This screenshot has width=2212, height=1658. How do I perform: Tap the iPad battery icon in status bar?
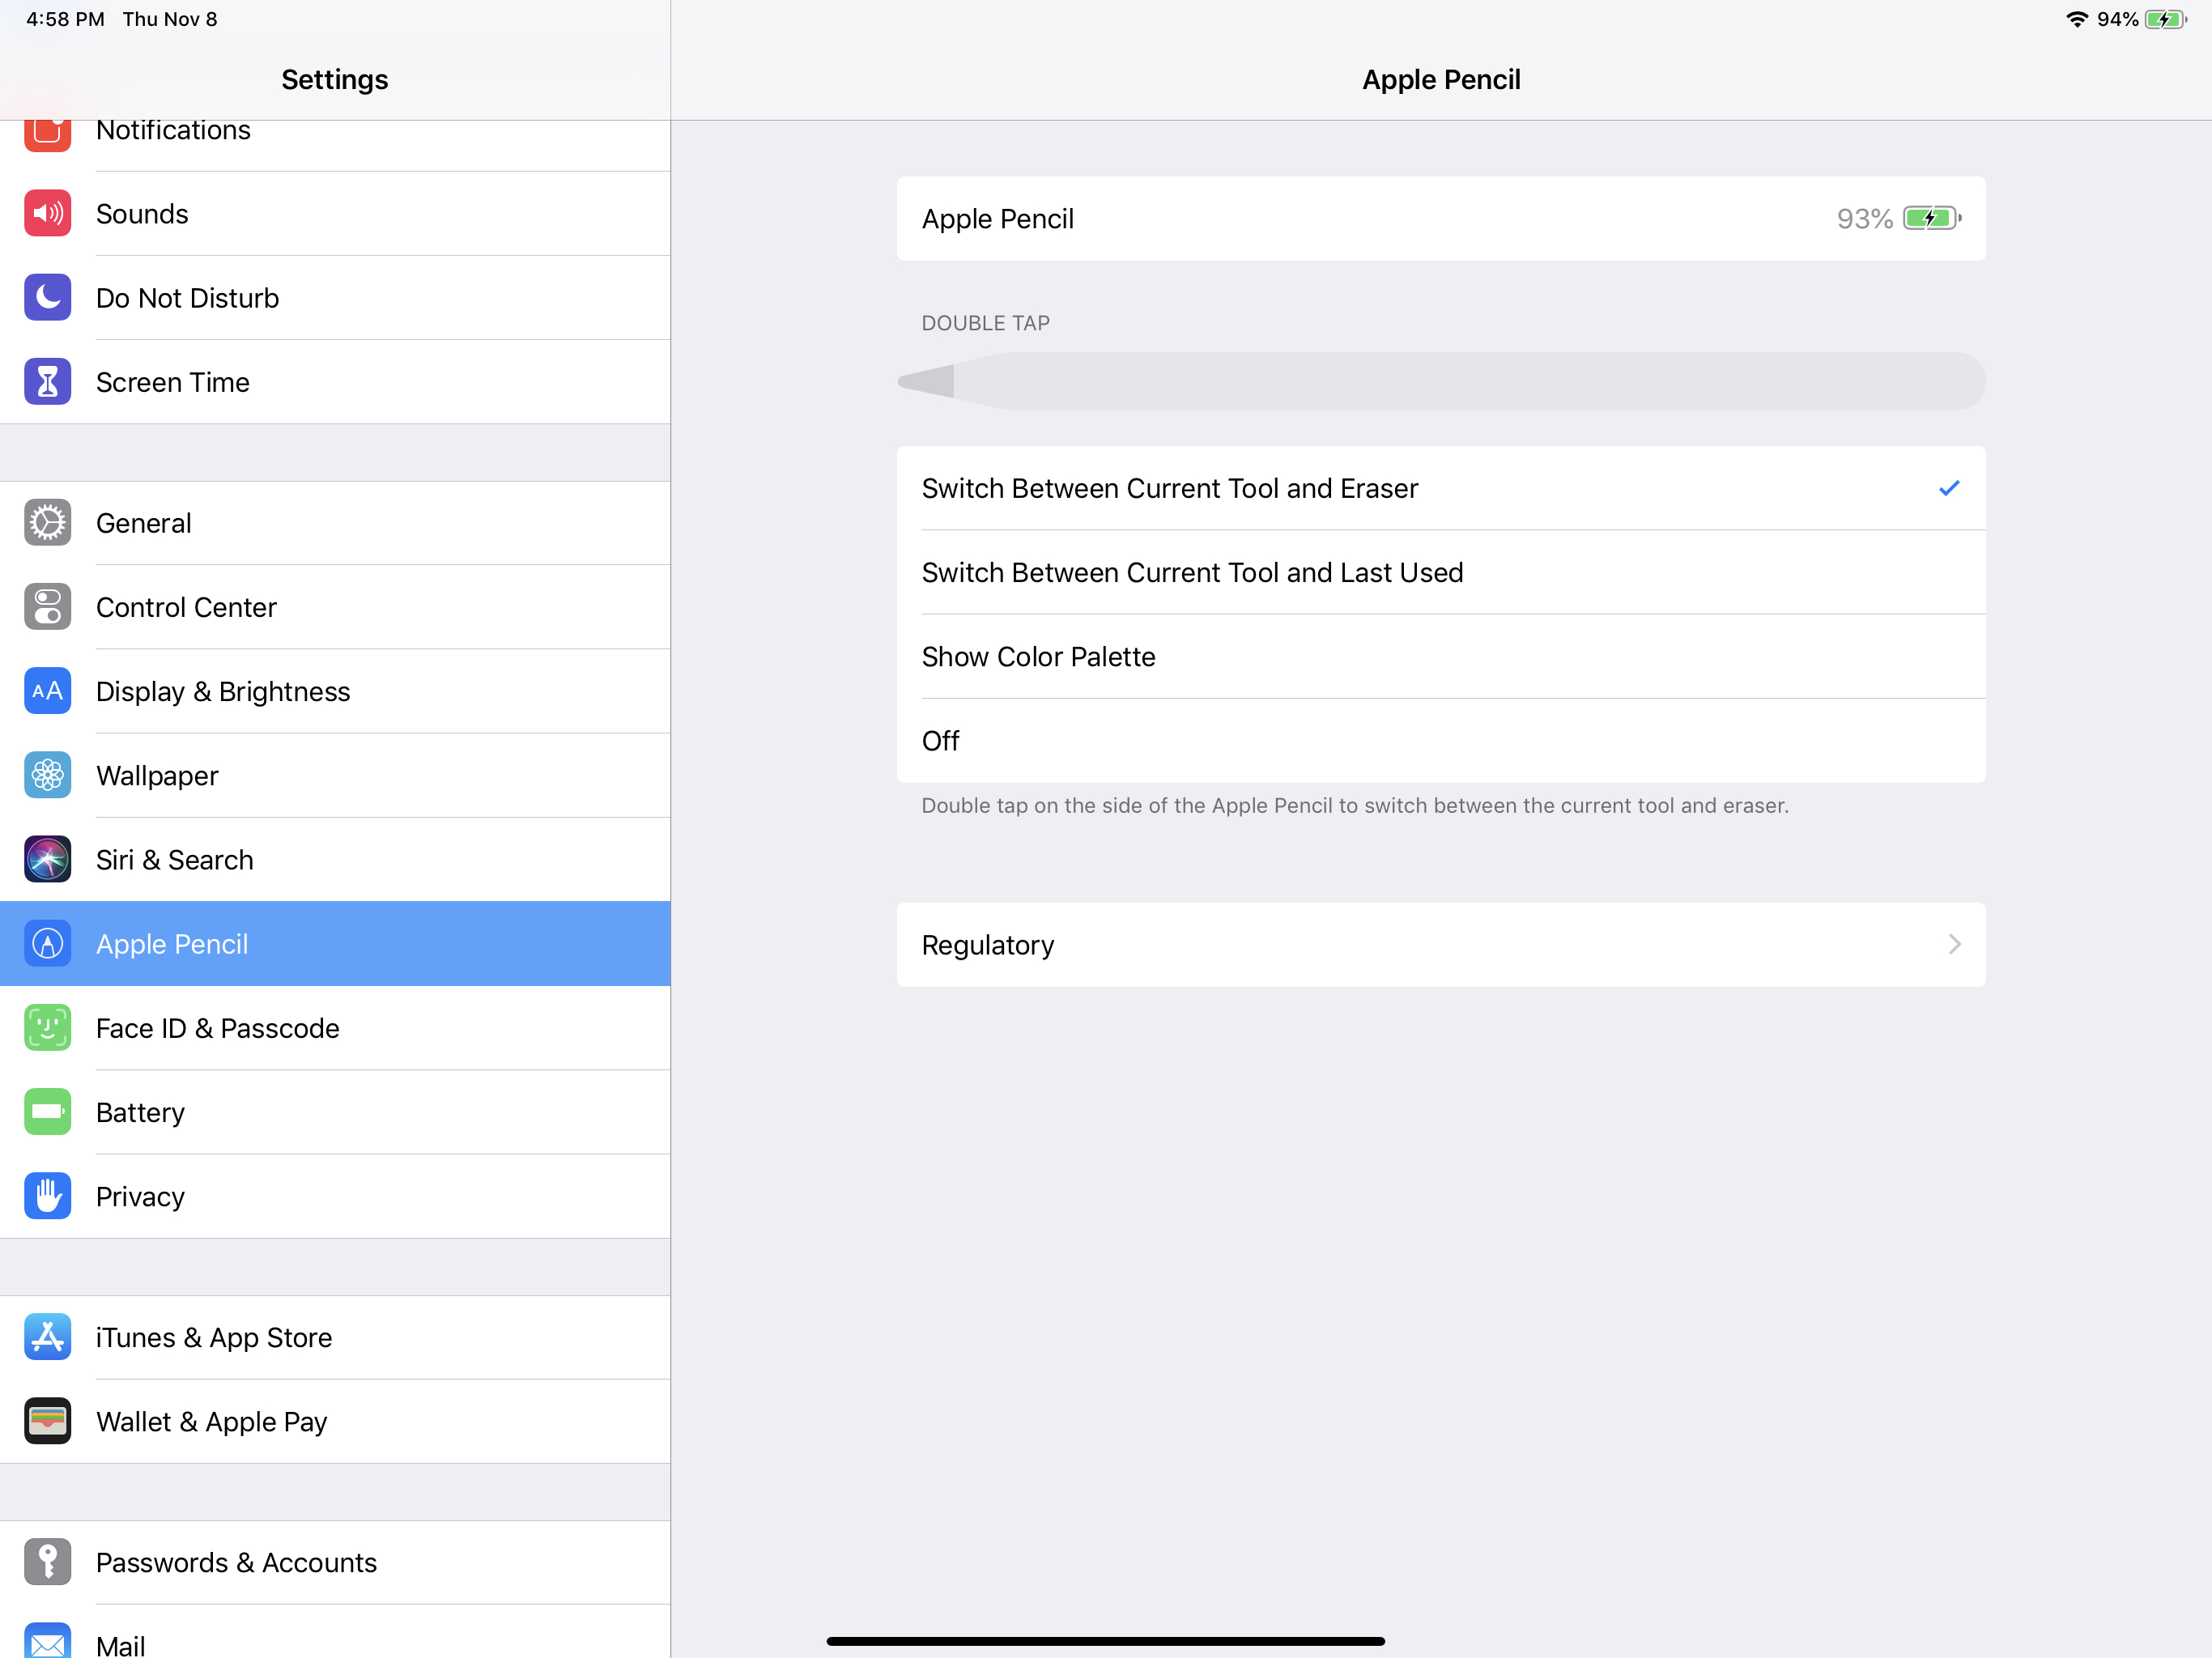pyautogui.click(x=2165, y=19)
